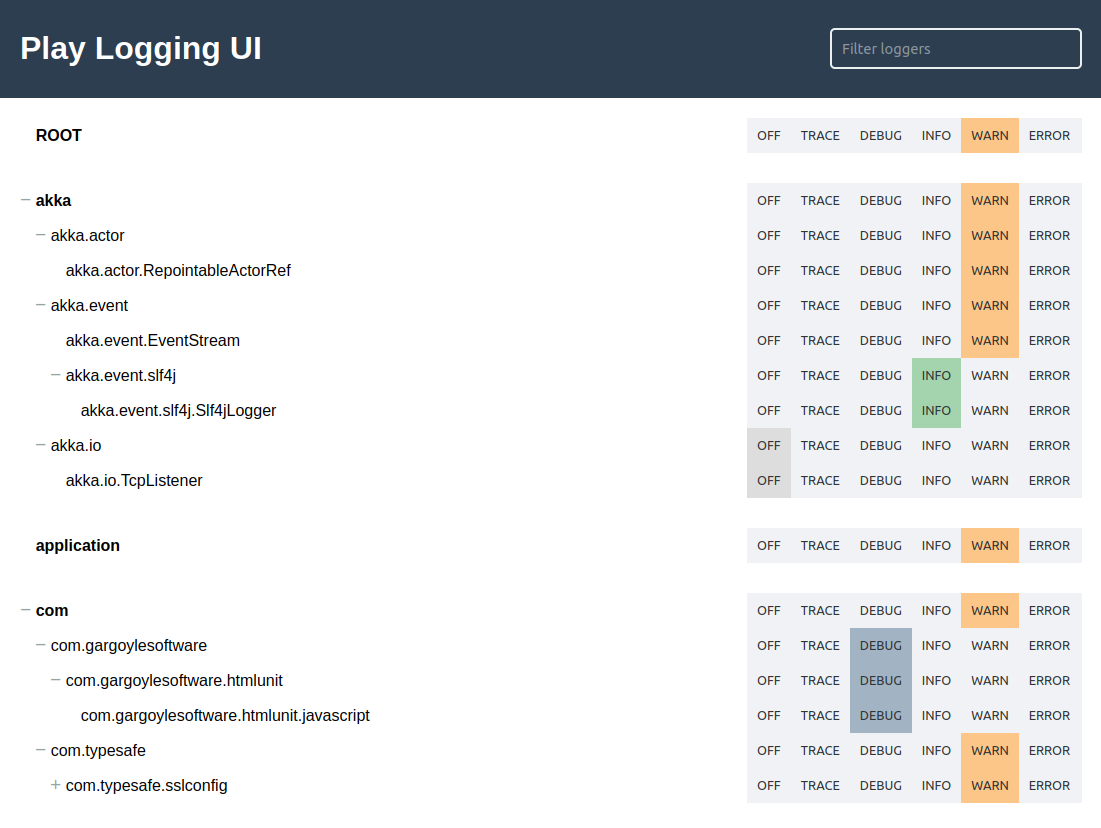Set ROOT logger level to INFO
This screenshot has width=1101, height=828.
936,136
